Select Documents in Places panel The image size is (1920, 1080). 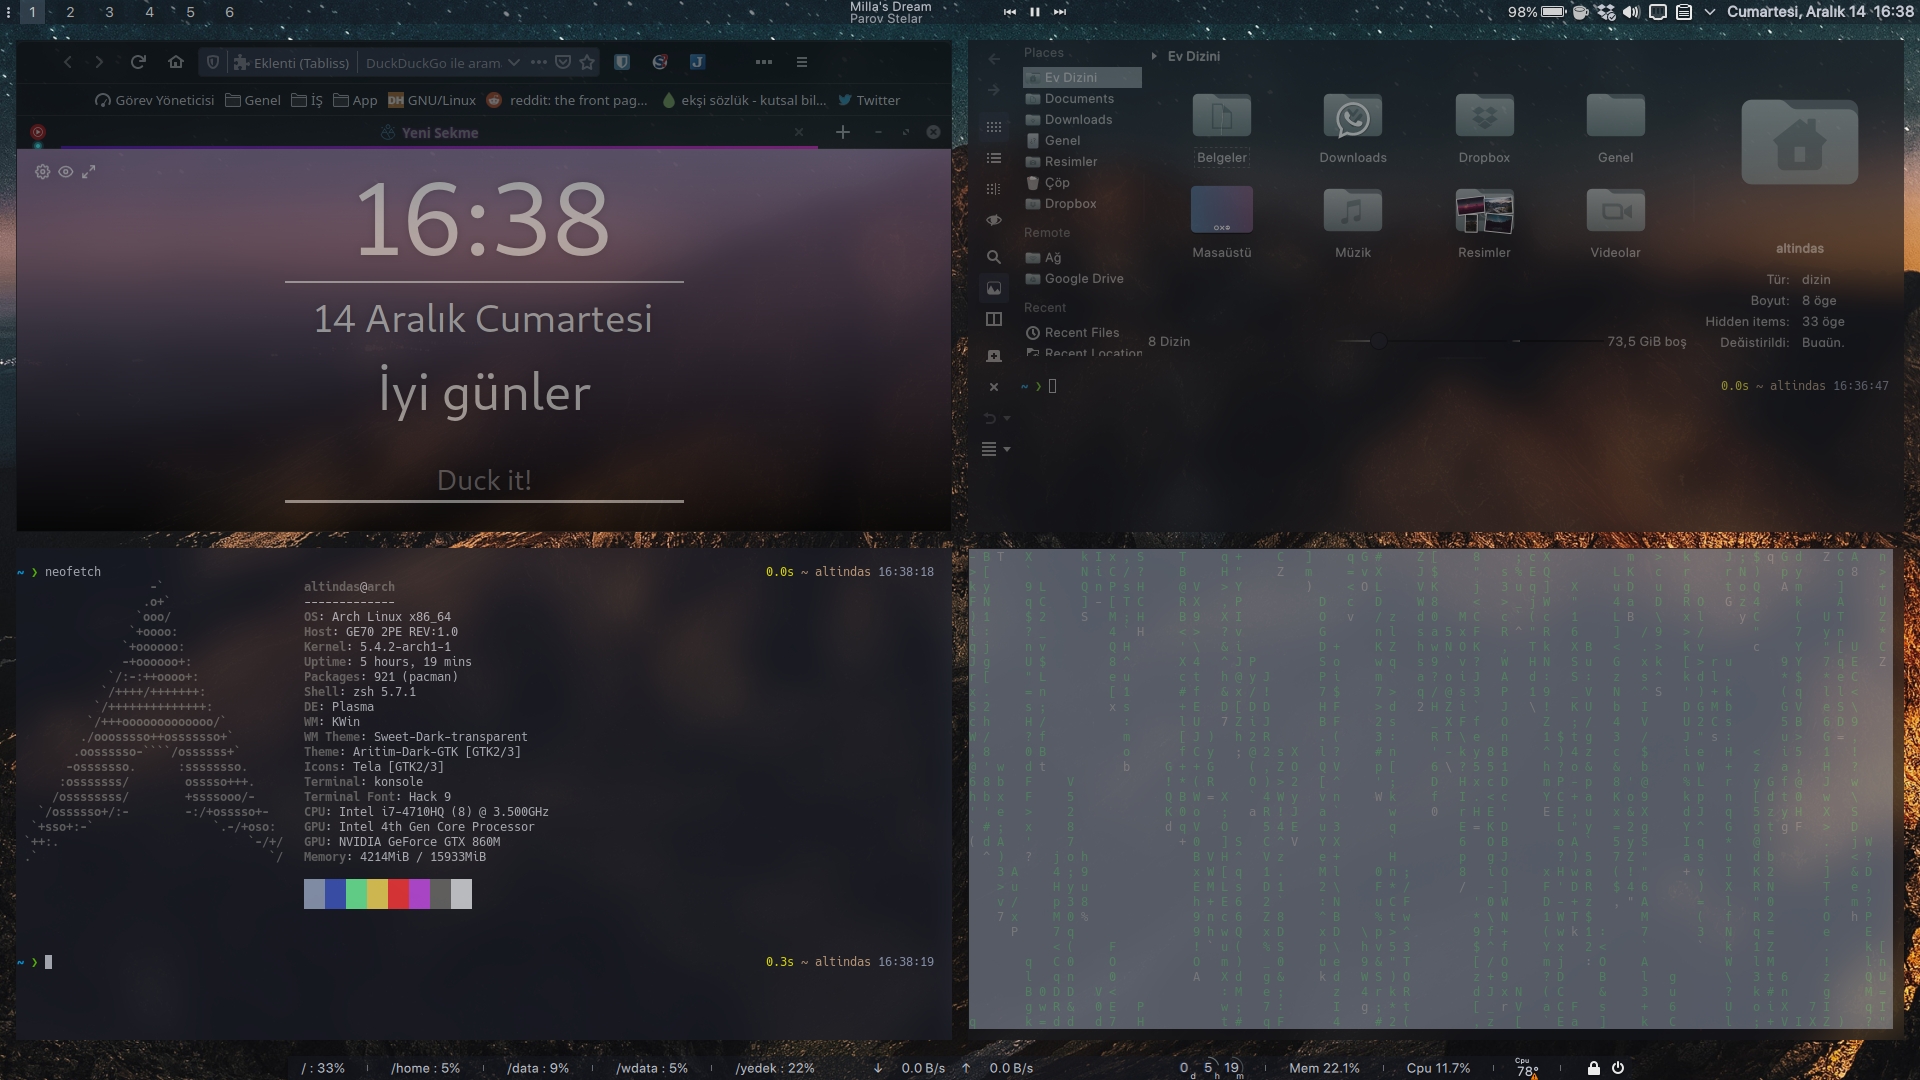click(x=1082, y=98)
